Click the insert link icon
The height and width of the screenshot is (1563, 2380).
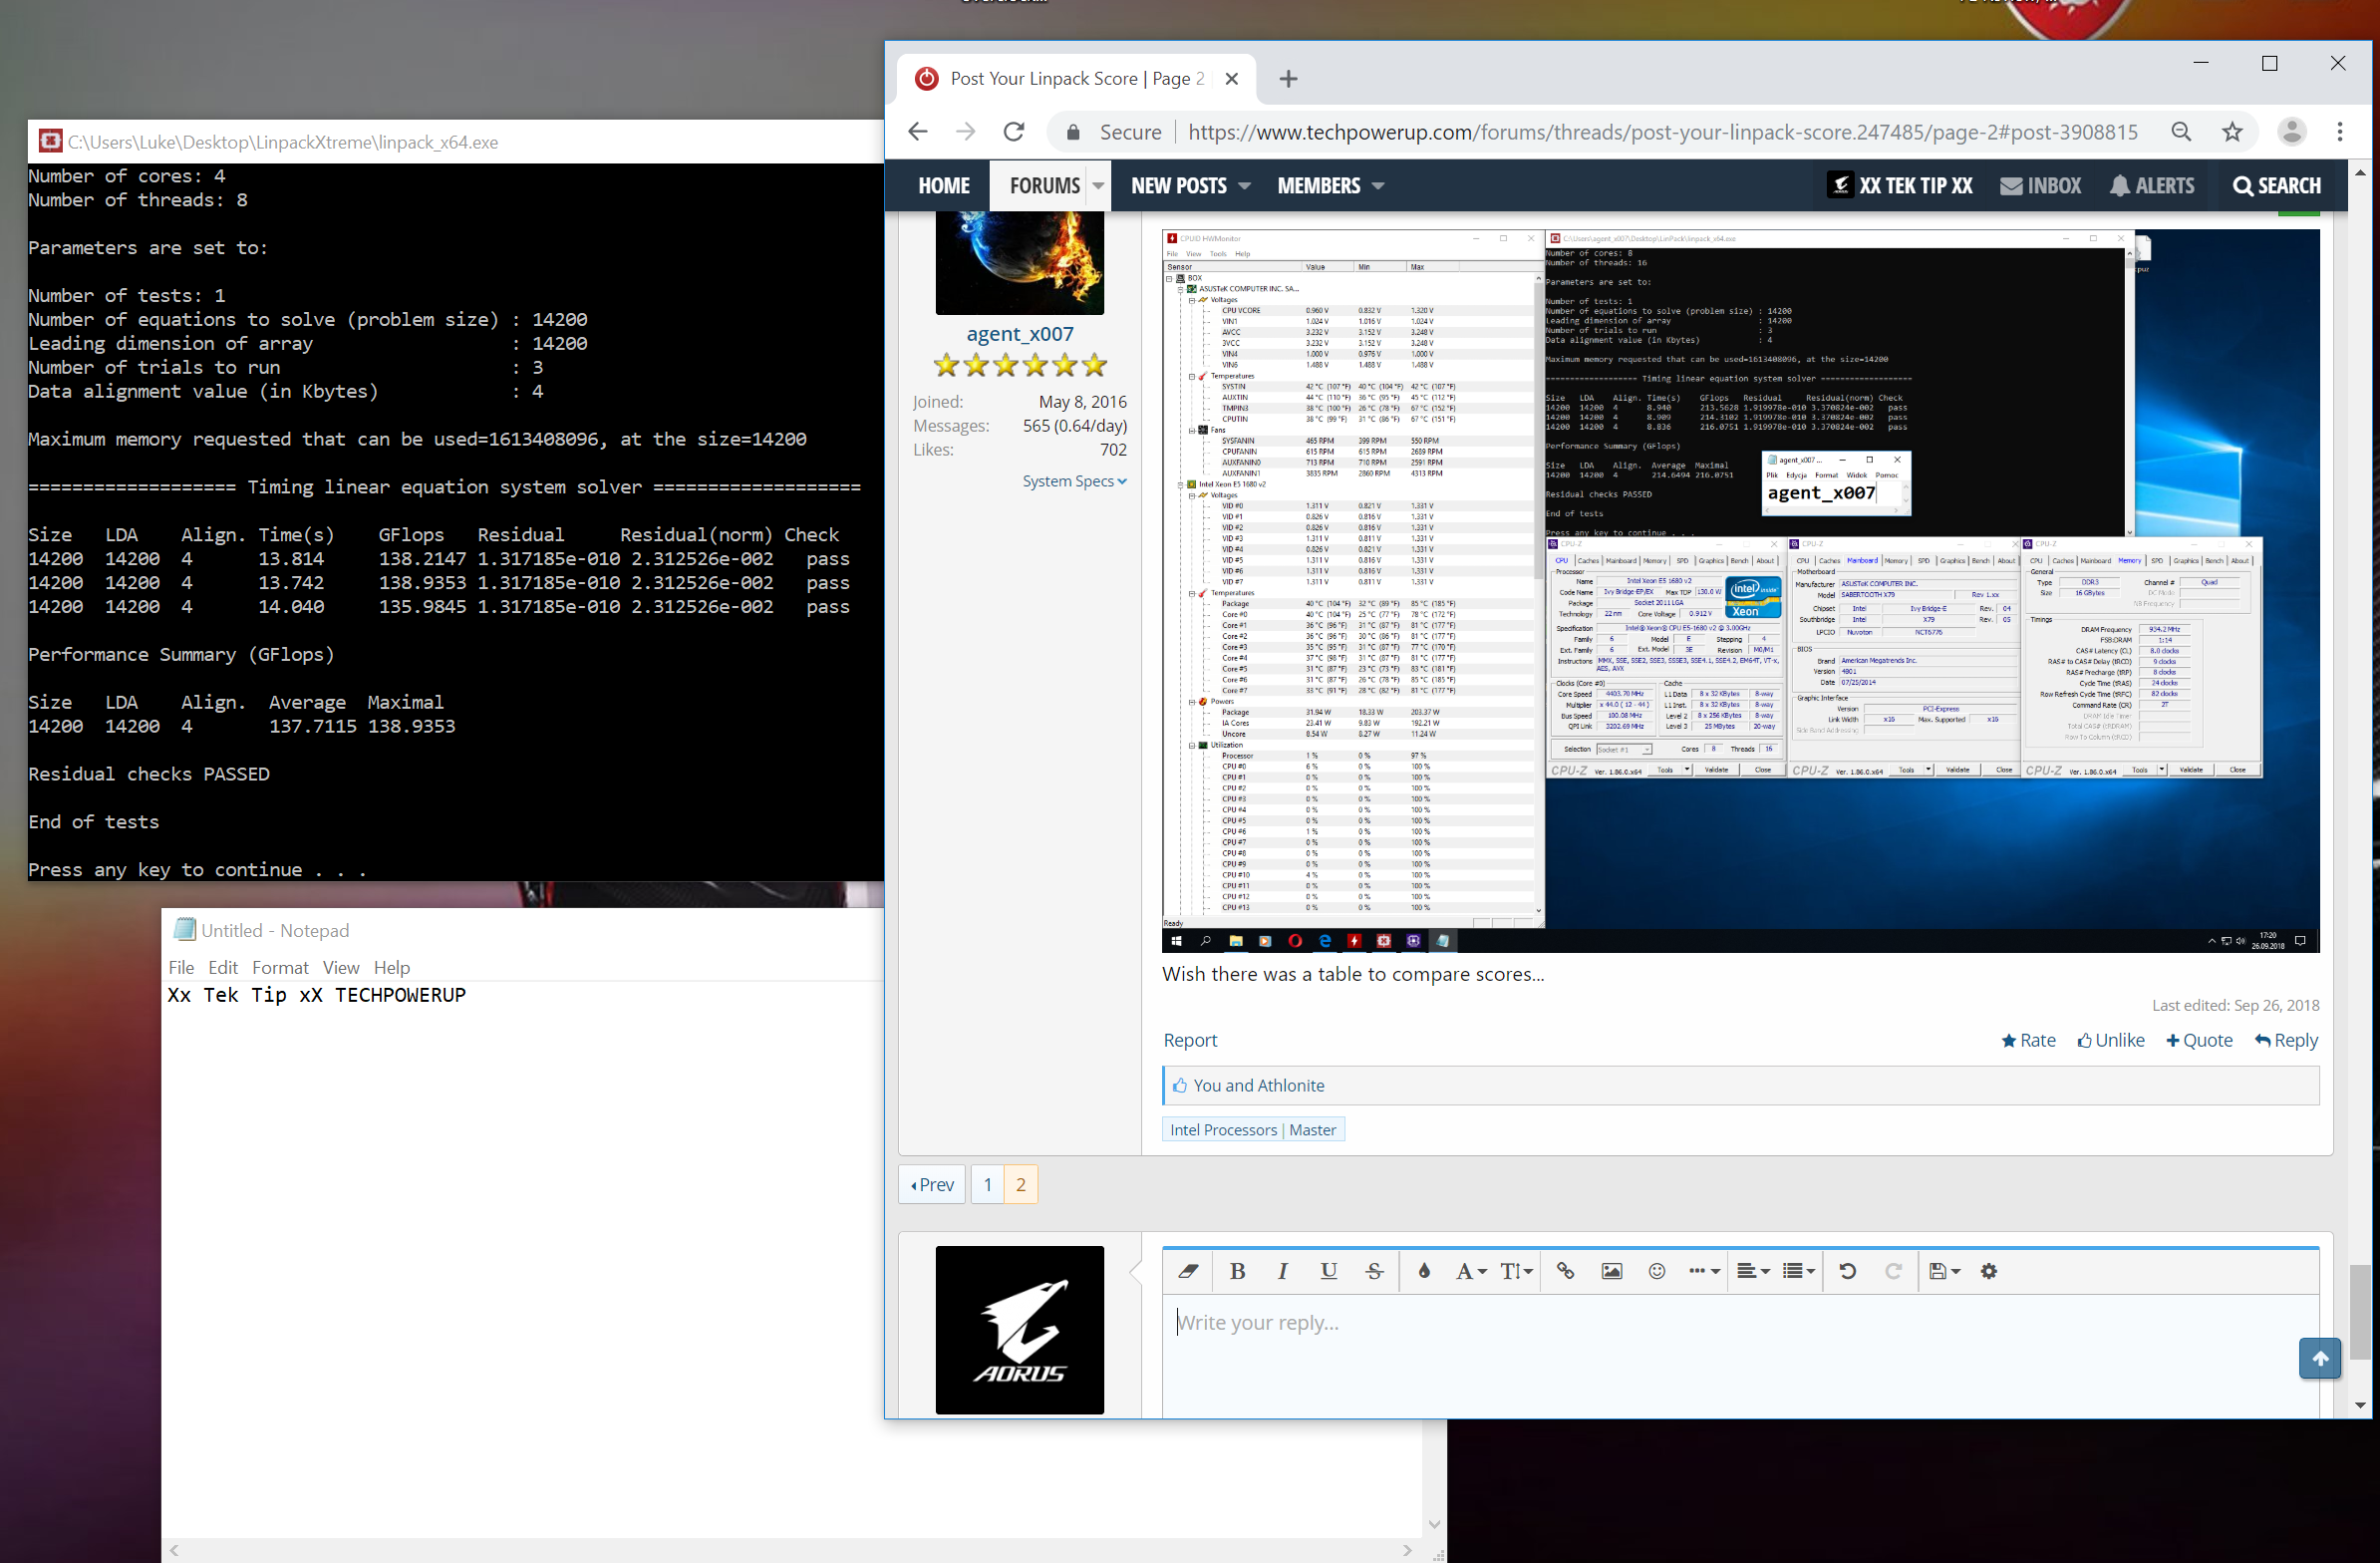[1566, 1271]
